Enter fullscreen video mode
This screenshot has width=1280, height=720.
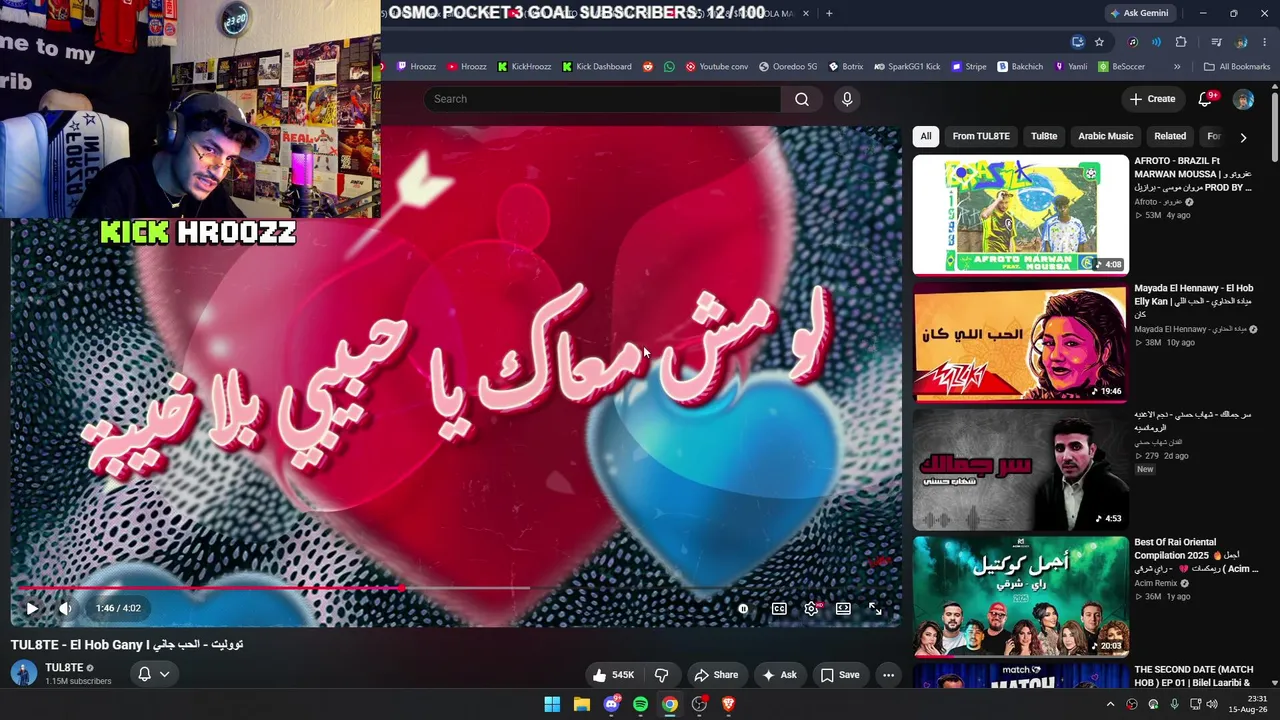(875, 608)
